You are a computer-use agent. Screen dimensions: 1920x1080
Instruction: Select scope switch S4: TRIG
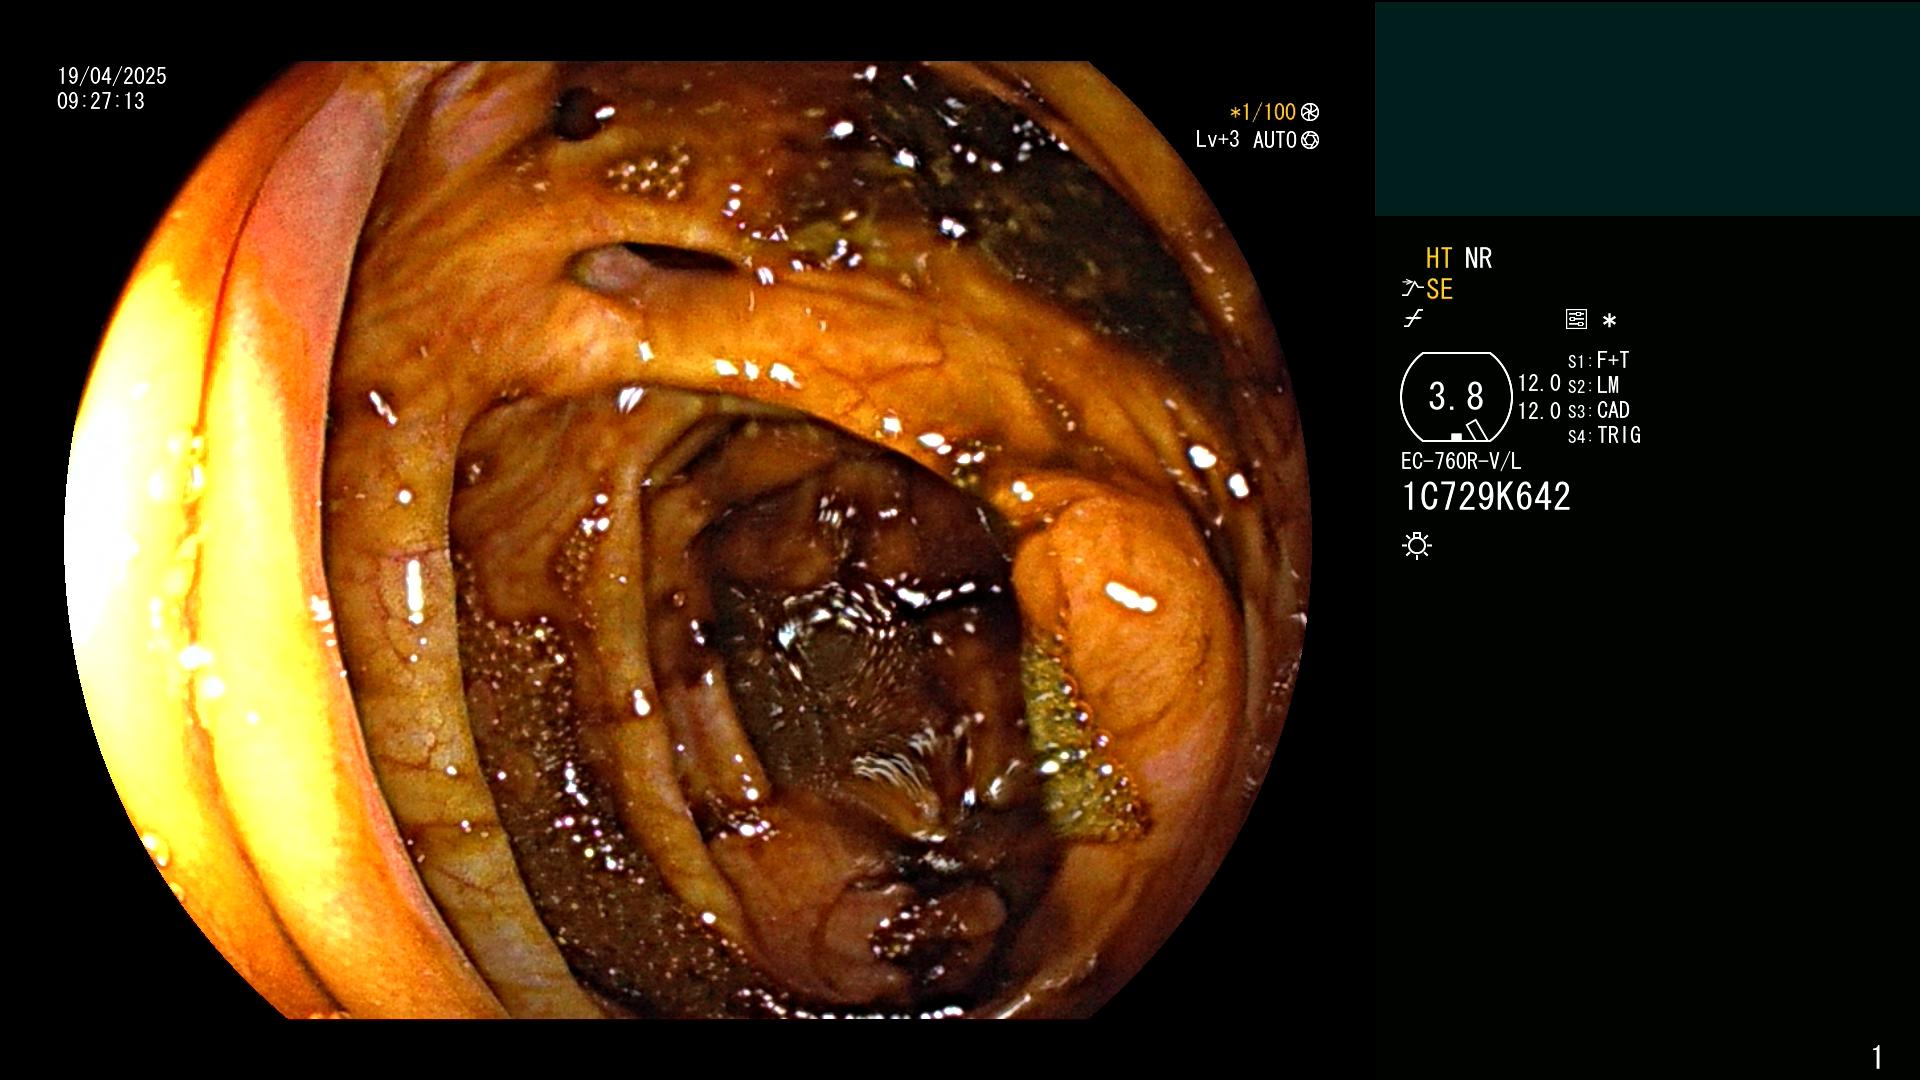tap(1604, 435)
